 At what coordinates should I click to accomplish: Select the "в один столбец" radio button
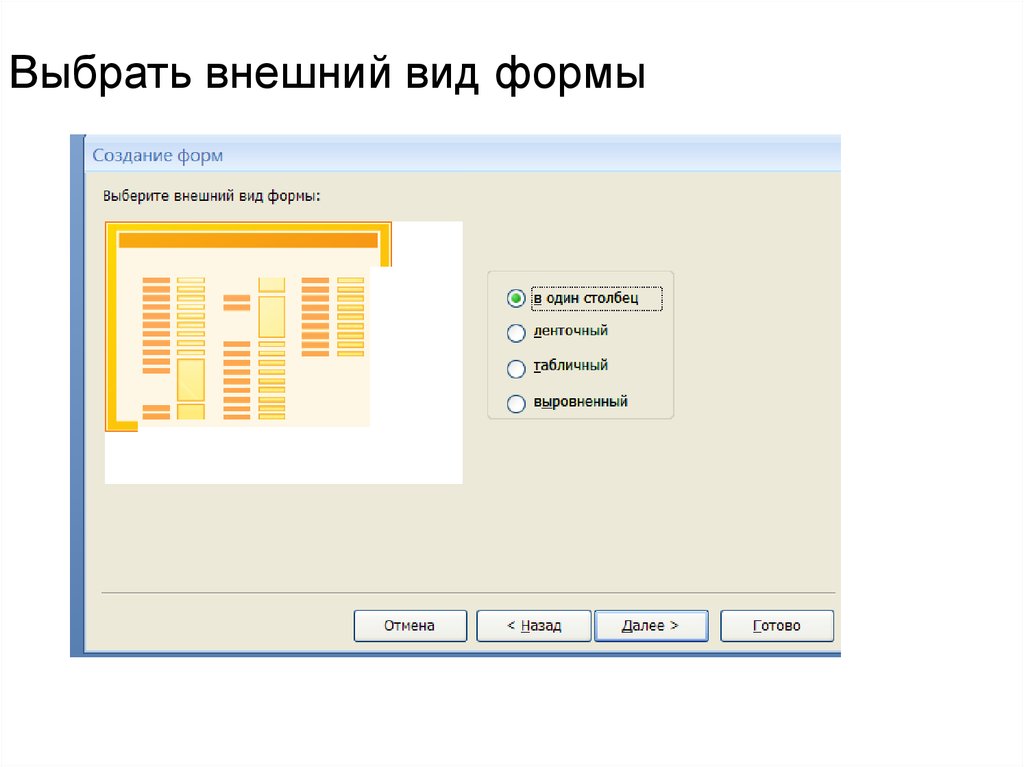tap(516, 298)
